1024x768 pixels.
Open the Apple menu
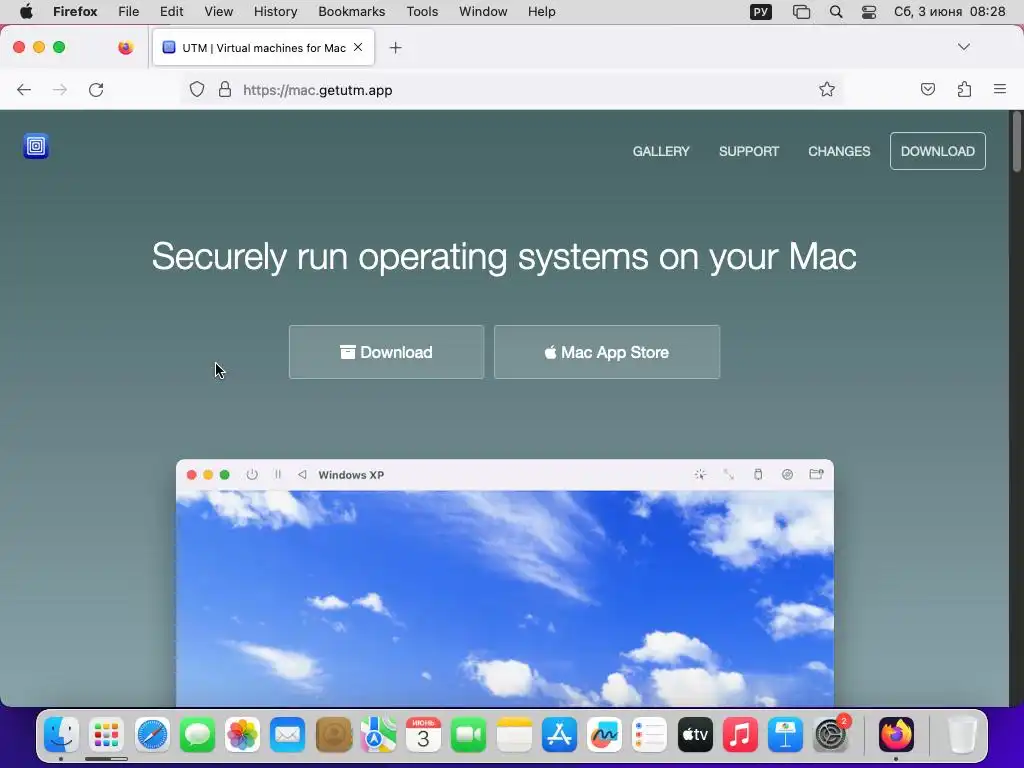(x=26, y=12)
